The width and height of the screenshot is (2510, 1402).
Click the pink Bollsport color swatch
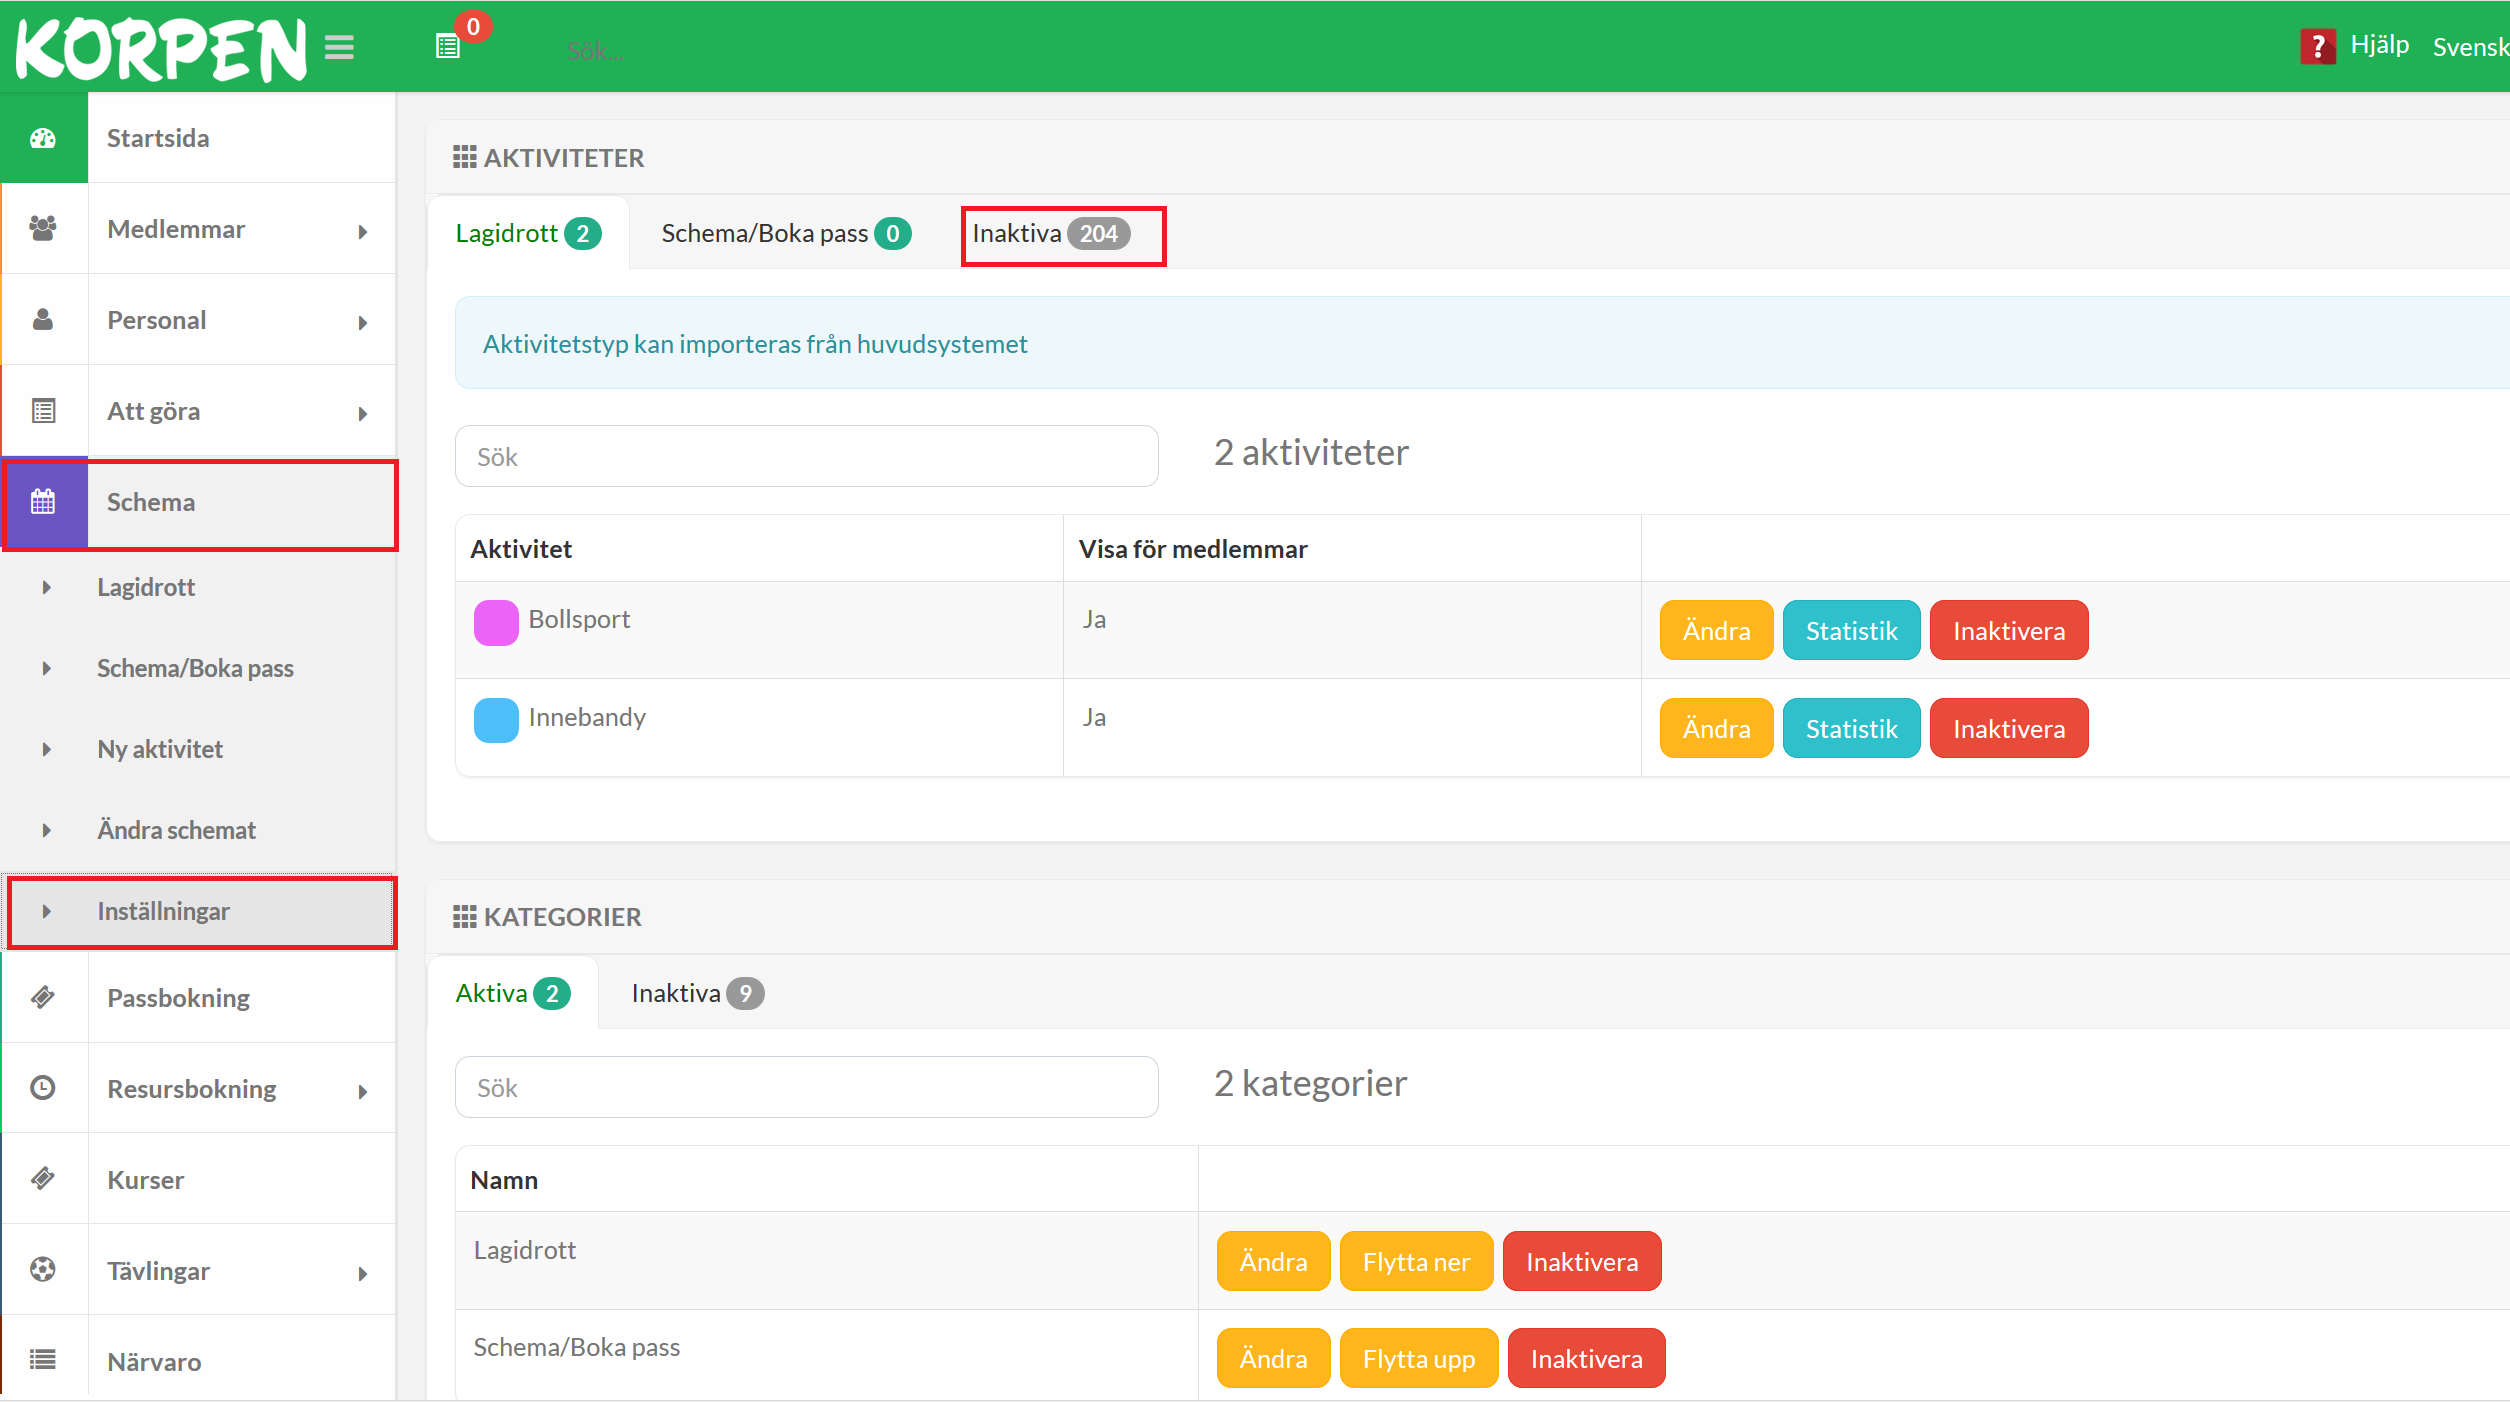tap(496, 623)
